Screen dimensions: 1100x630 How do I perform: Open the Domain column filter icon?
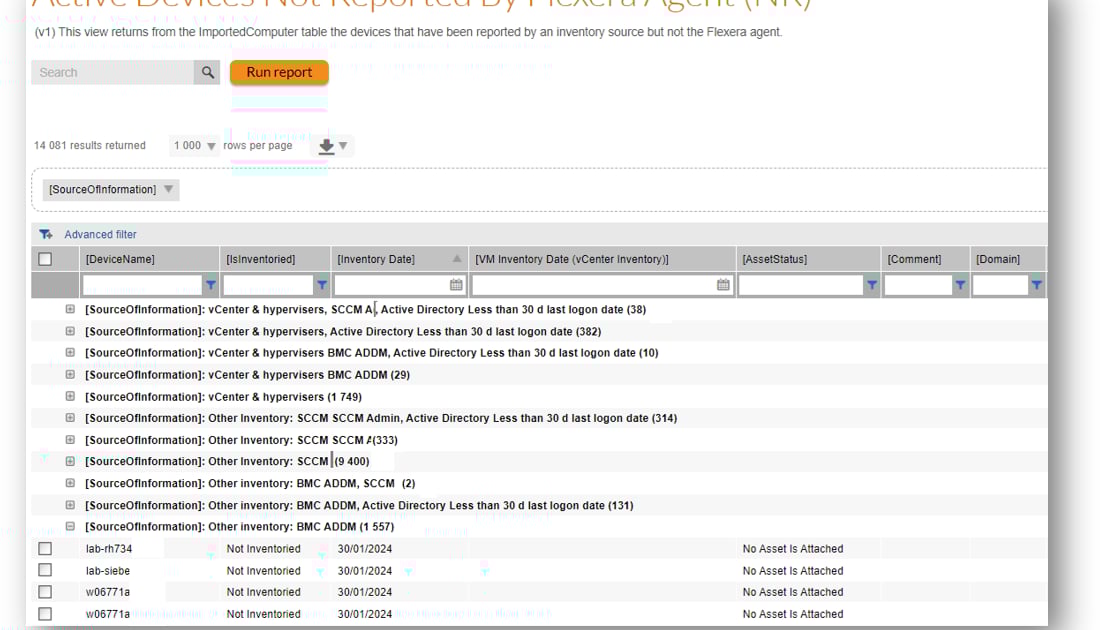1037,284
